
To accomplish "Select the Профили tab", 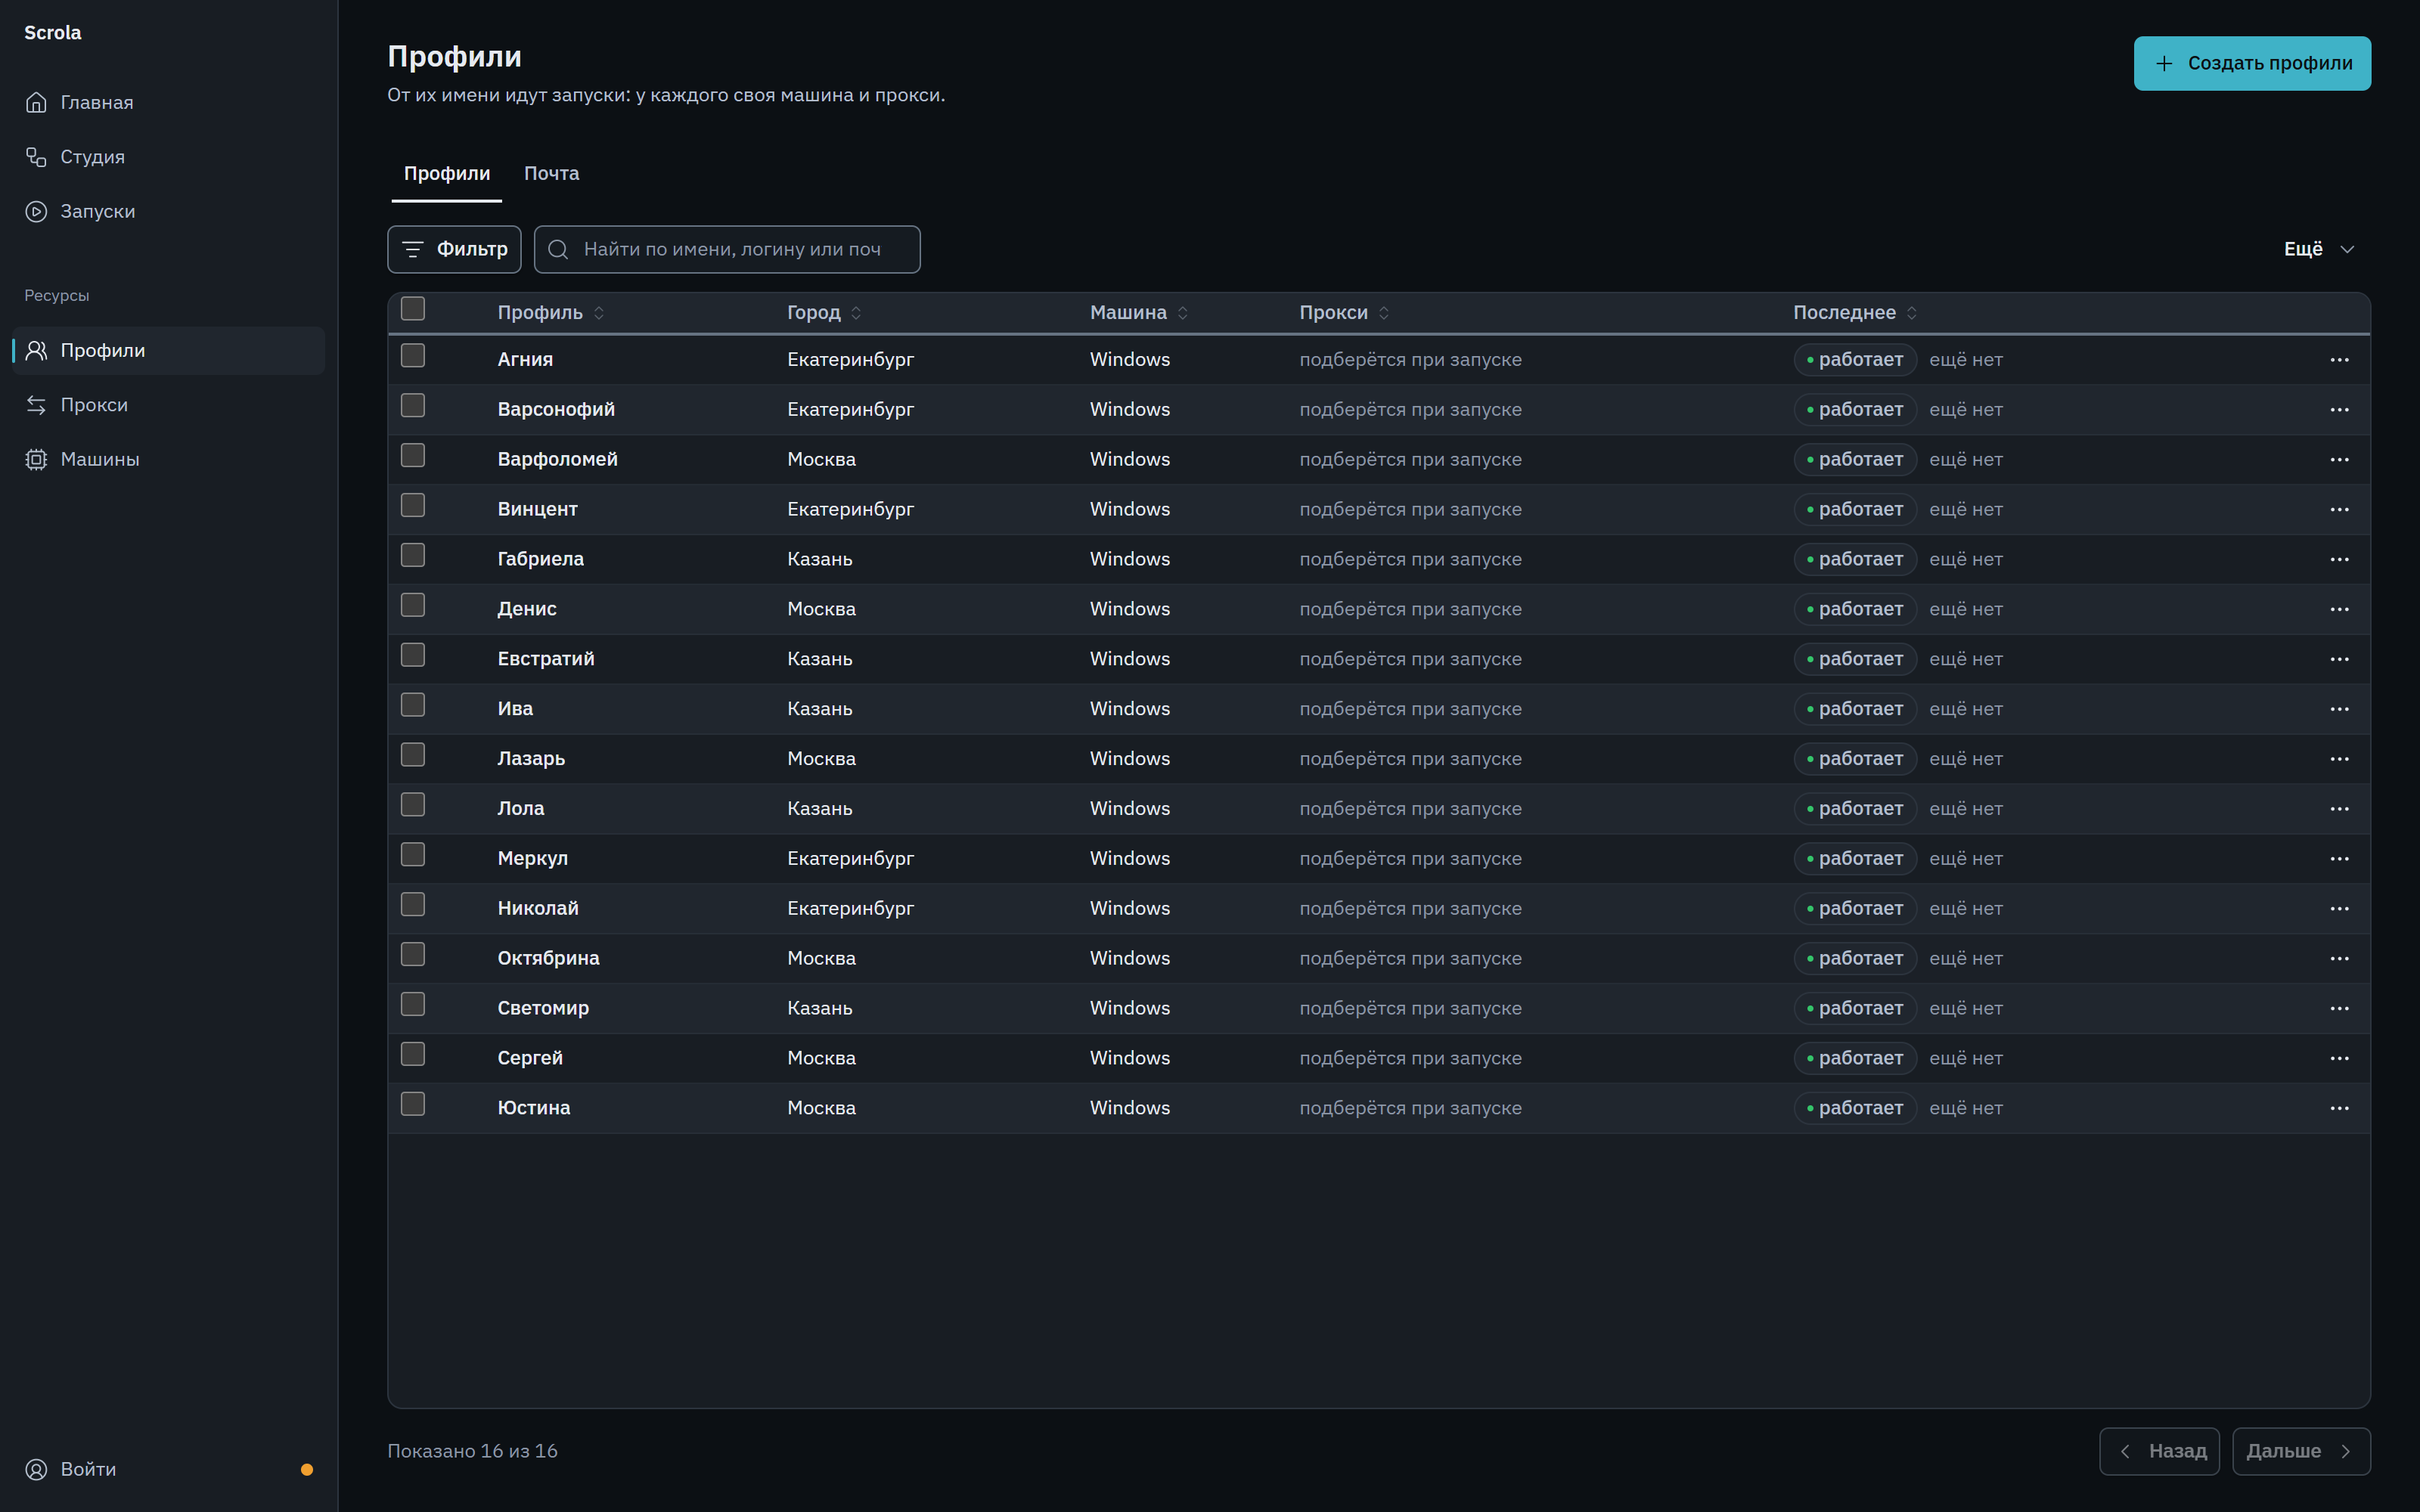I will (447, 174).
